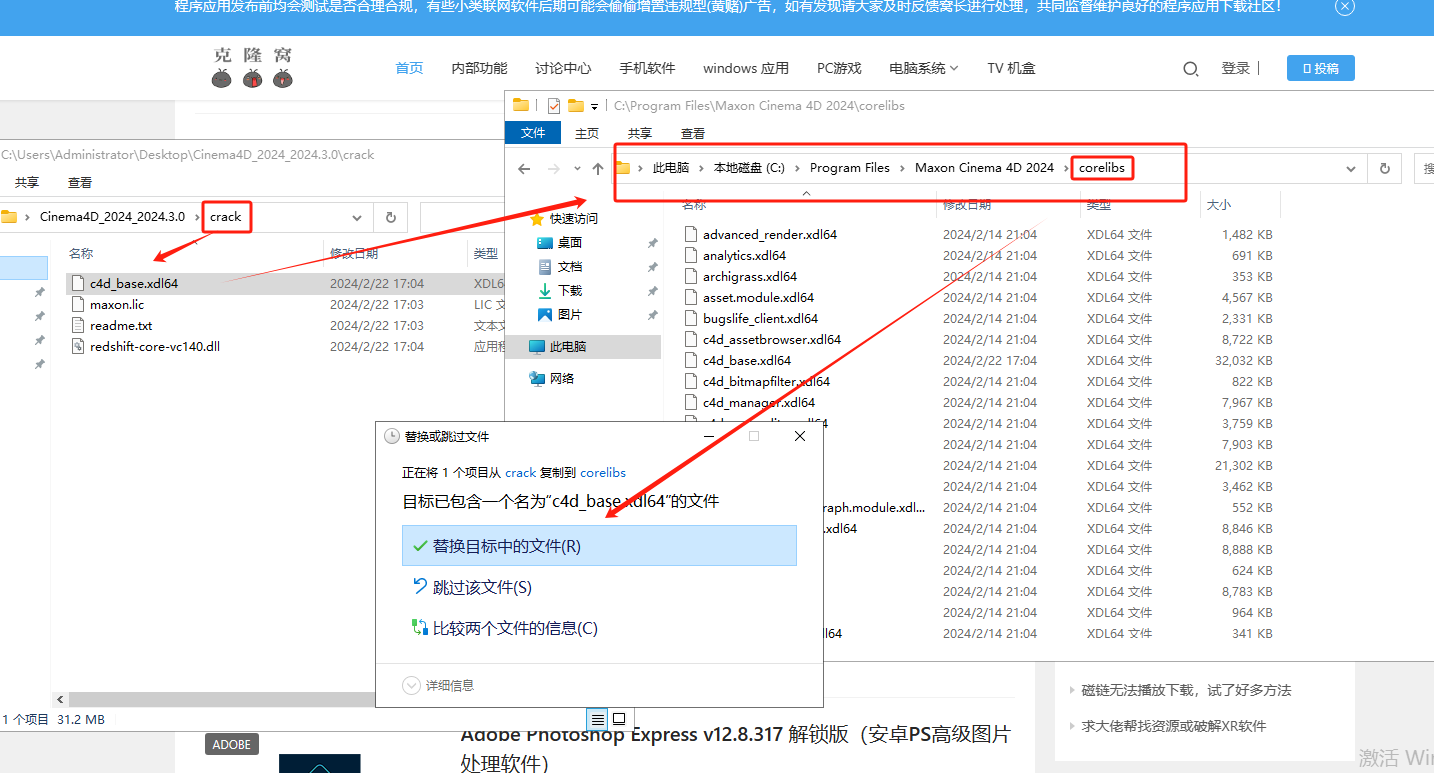This screenshot has height=773, width=1434.
Task: Expand address history chevron in crack window
Action: (357, 217)
